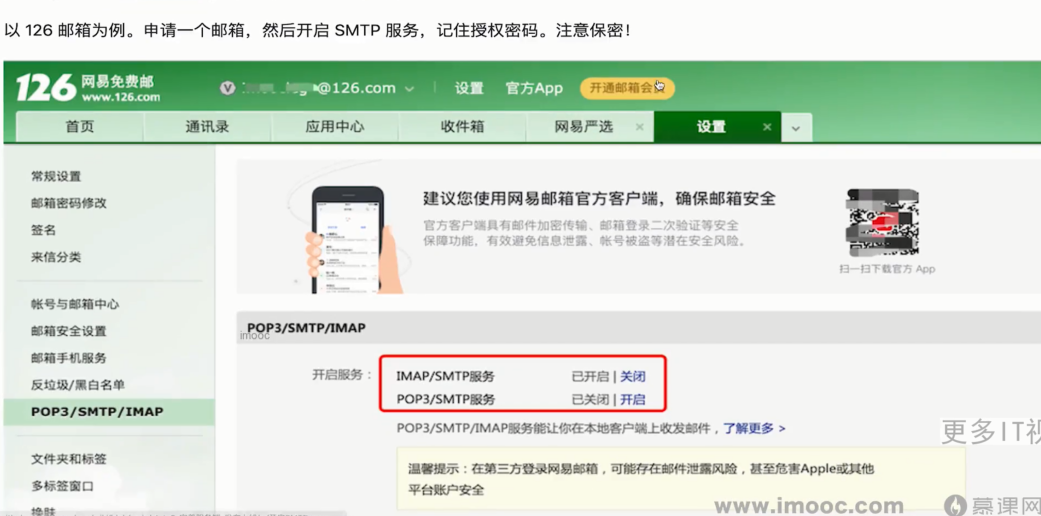Close the 网易严选 tab
Image resolution: width=1041 pixels, height=516 pixels.
639,127
